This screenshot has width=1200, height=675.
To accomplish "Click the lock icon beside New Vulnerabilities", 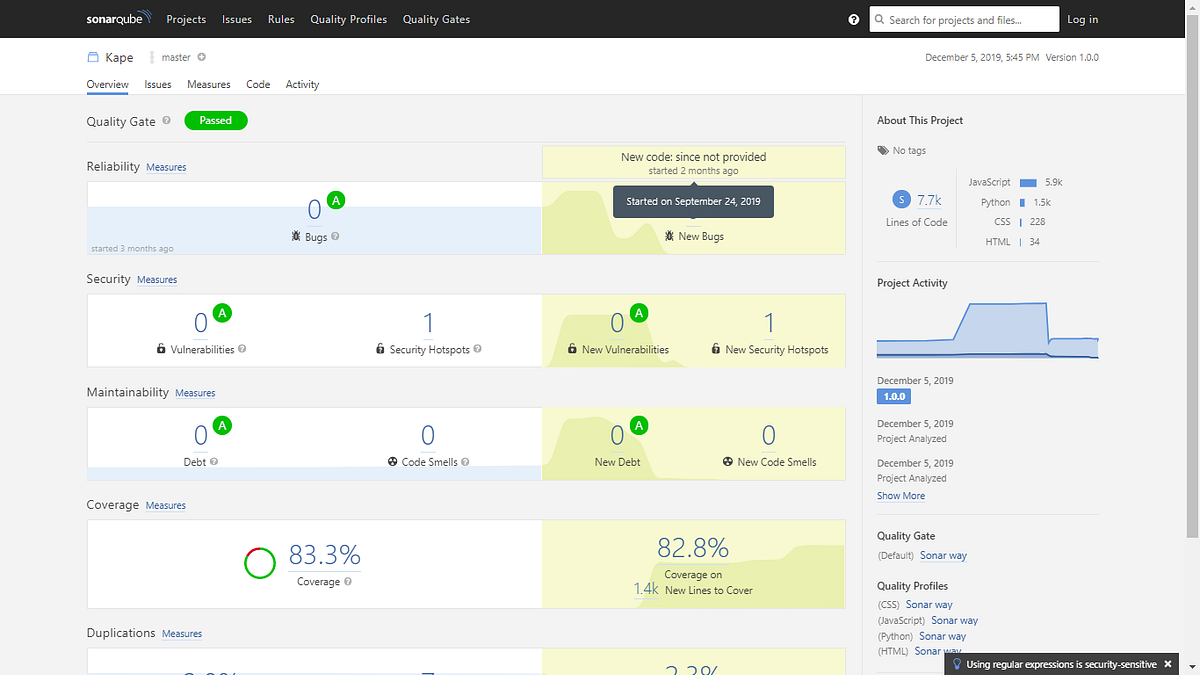I will click(x=572, y=350).
